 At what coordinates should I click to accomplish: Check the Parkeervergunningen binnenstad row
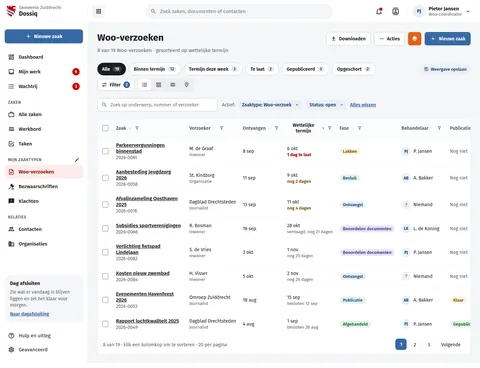click(x=105, y=151)
